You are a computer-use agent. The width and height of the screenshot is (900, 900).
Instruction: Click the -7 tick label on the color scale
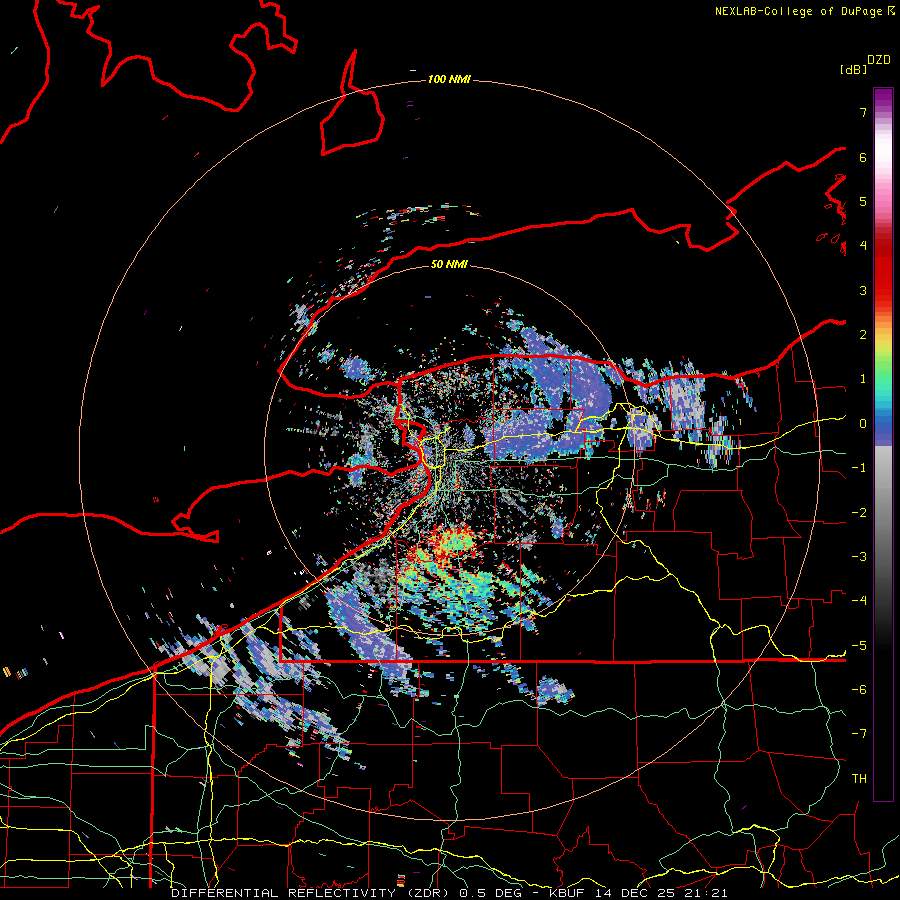tap(859, 734)
